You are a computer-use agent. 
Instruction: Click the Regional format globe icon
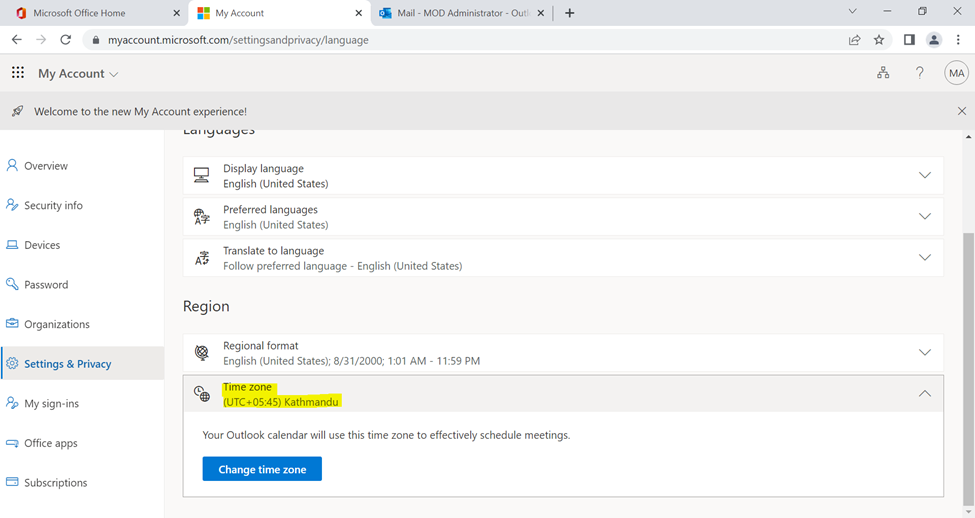201,353
